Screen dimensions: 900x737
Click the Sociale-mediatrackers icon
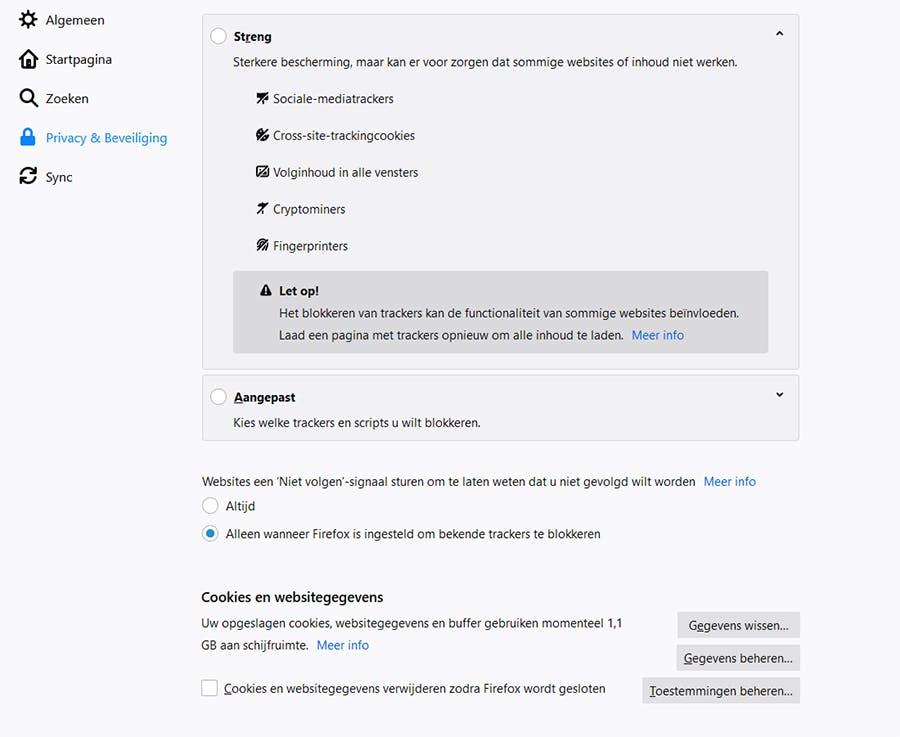click(x=263, y=99)
